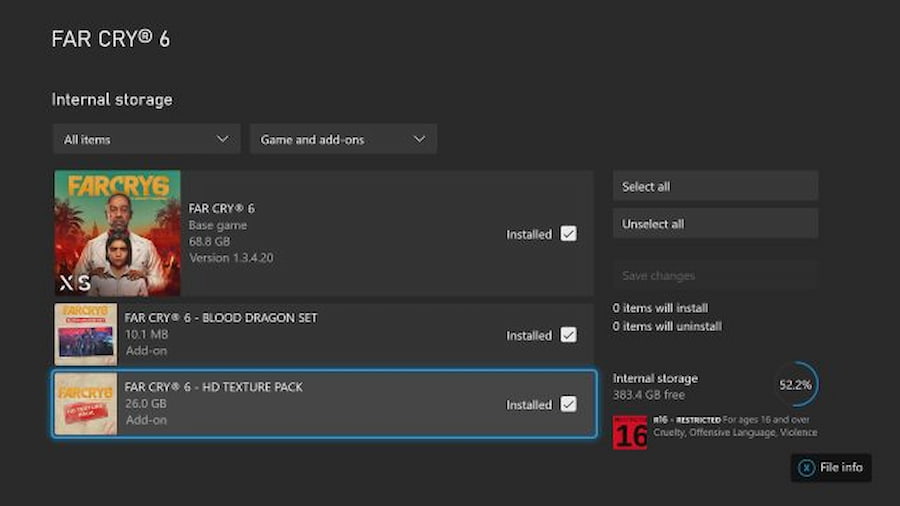Click the greyed-out Save changes button
Screen dimensions: 900x506
[715, 275]
